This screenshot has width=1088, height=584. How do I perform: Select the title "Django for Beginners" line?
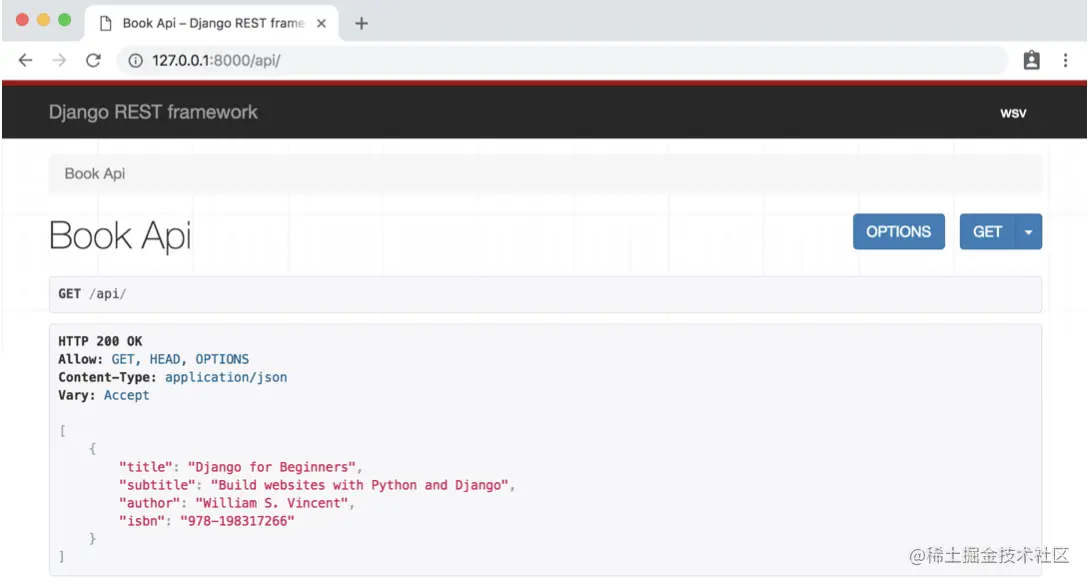click(x=240, y=467)
